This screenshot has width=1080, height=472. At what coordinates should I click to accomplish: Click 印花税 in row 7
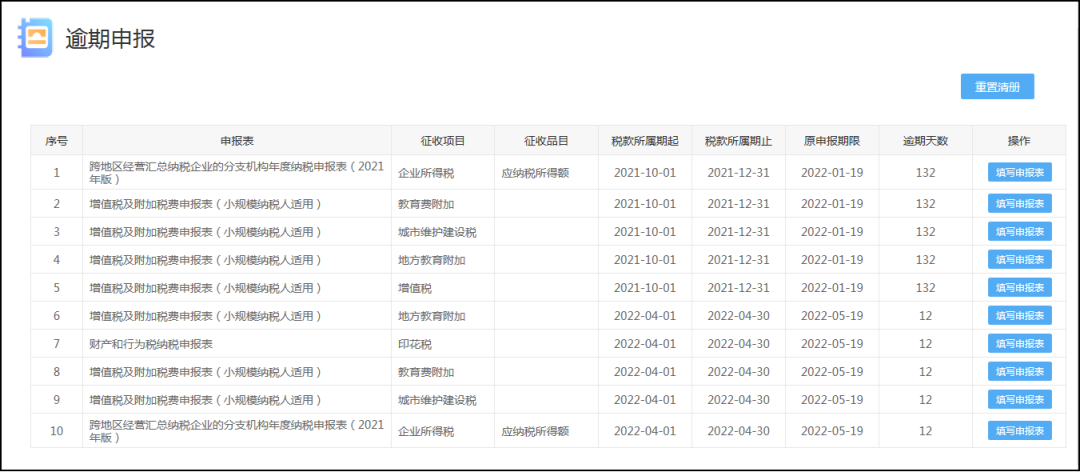[415, 344]
